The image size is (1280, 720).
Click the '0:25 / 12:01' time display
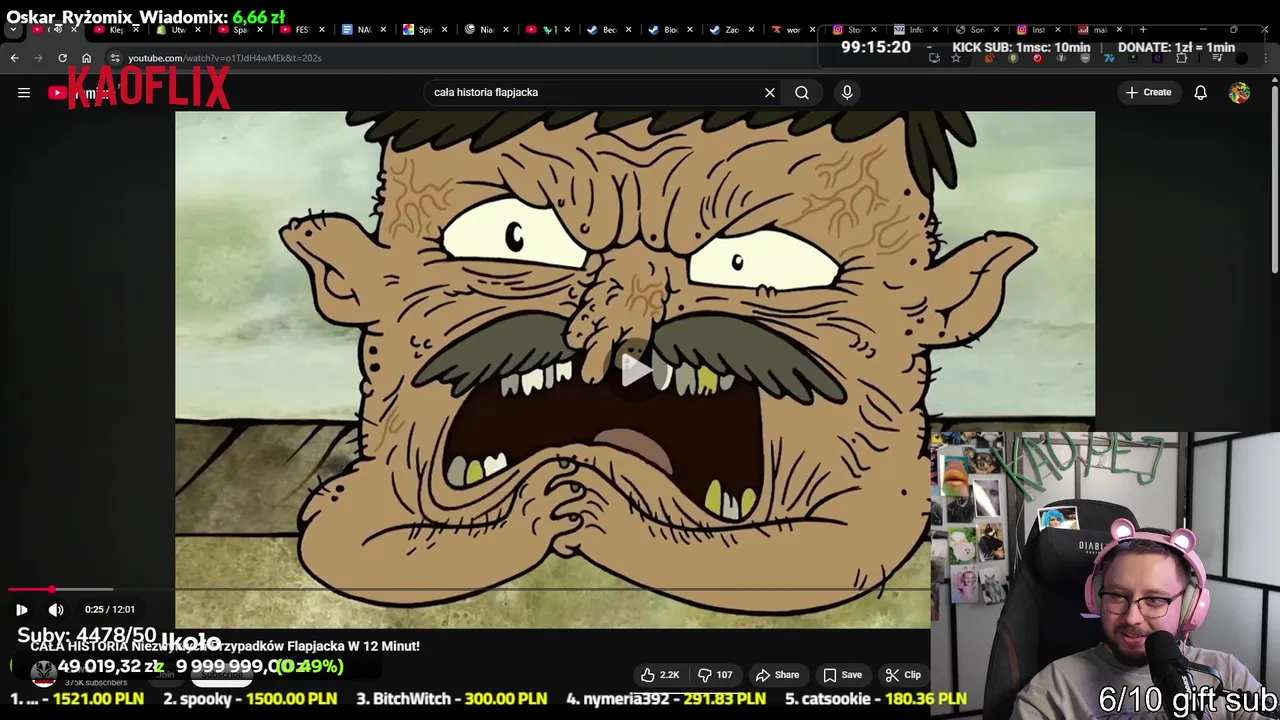[x=109, y=609]
